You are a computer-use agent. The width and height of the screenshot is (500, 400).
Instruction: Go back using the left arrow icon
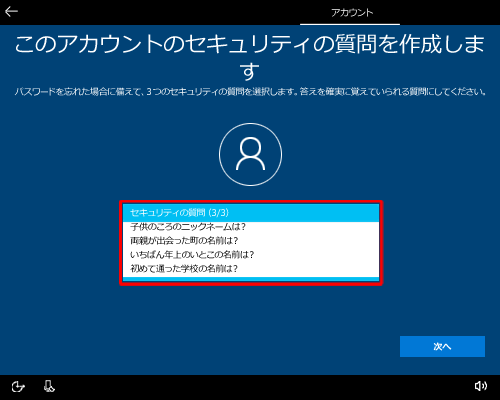pyautogui.click(x=11, y=12)
